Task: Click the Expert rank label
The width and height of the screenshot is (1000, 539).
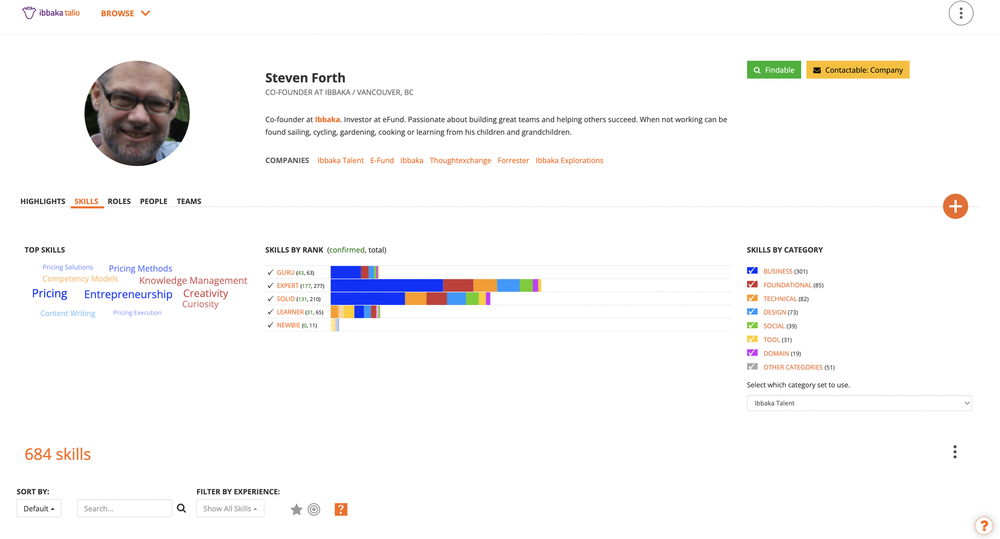Action: click(x=288, y=286)
